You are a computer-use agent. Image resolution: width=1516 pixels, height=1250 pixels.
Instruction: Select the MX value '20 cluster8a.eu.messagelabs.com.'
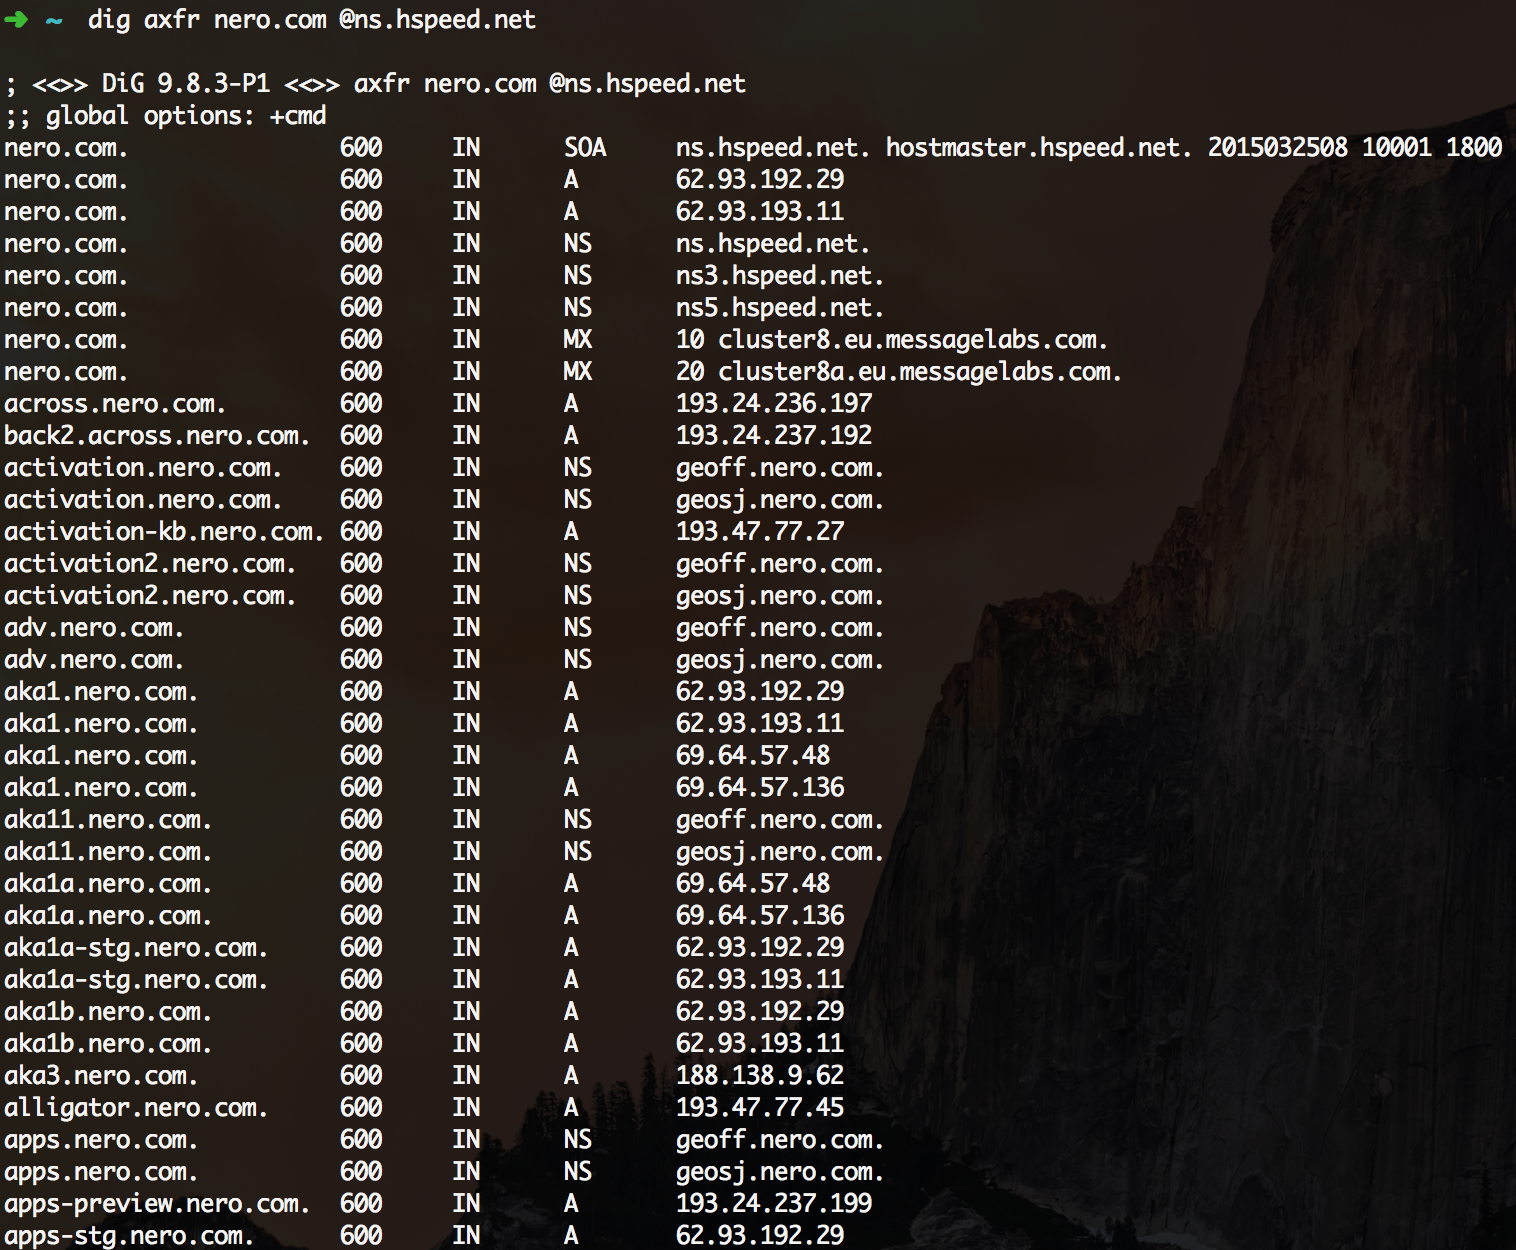[899, 372]
